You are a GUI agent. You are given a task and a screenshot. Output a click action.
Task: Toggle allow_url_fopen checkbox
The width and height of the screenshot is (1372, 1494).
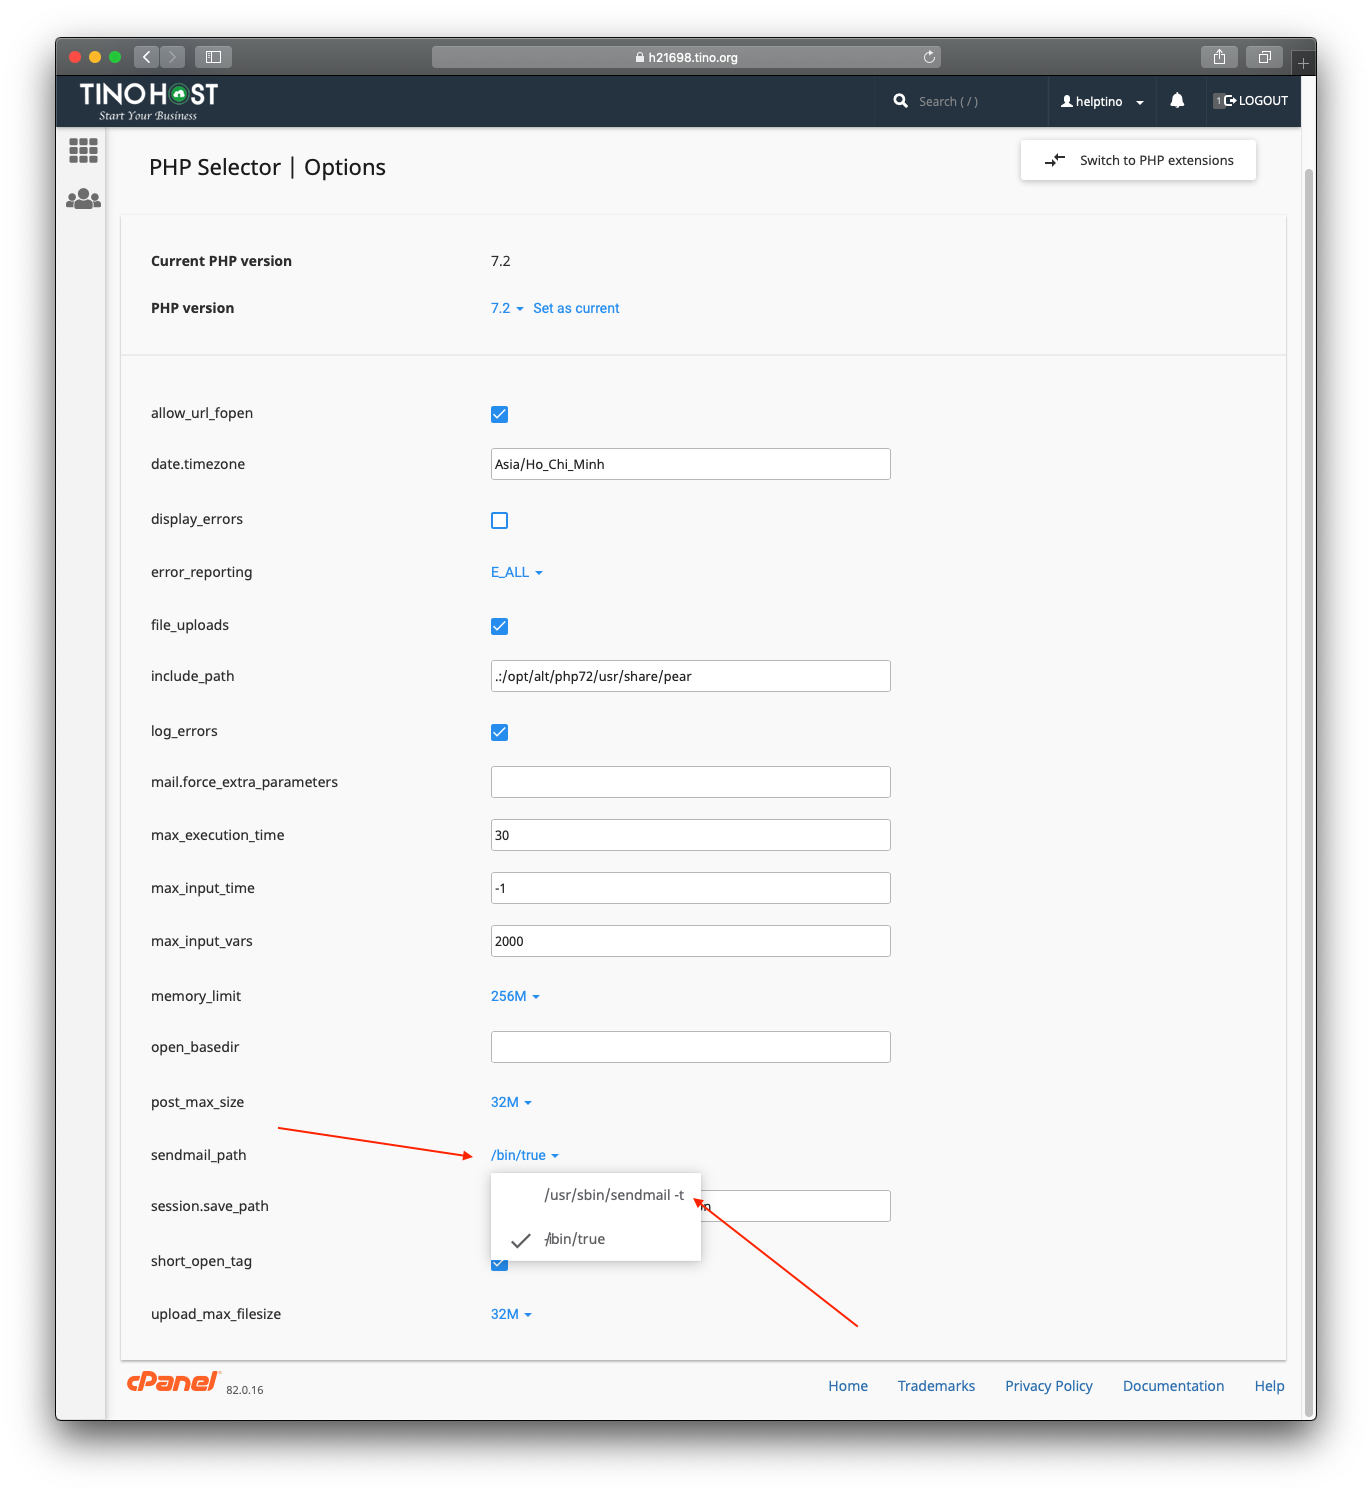[500, 414]
